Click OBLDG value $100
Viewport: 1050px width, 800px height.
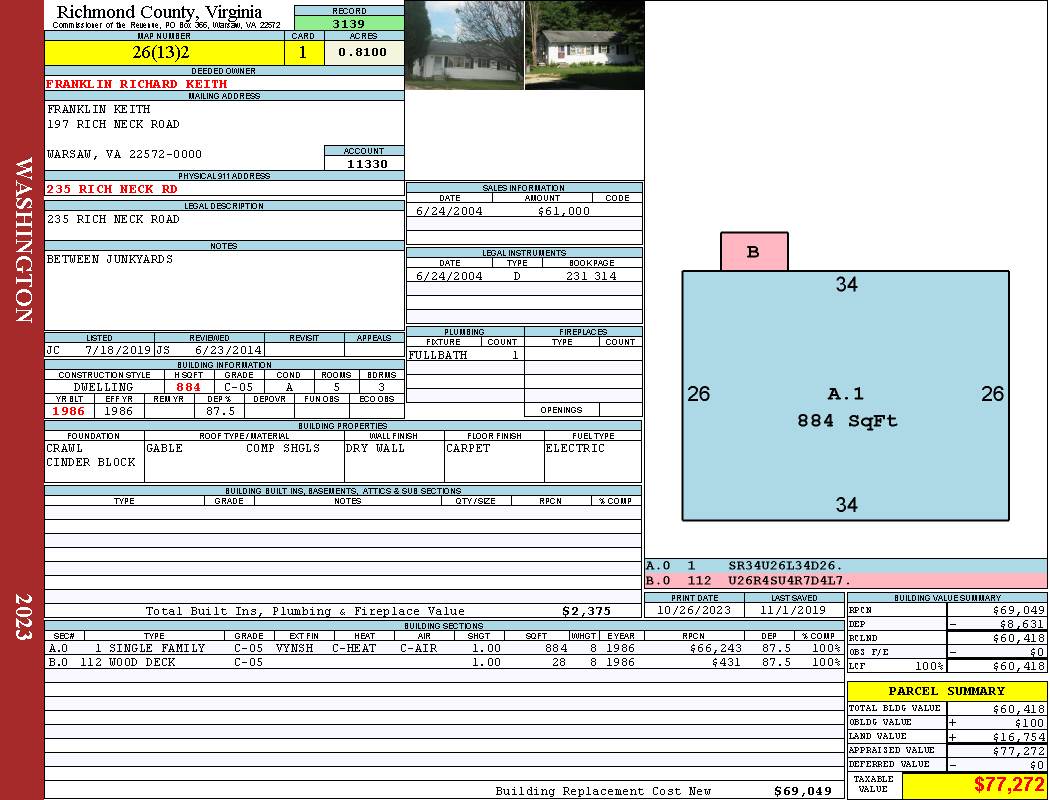[x=1029, y=722]
